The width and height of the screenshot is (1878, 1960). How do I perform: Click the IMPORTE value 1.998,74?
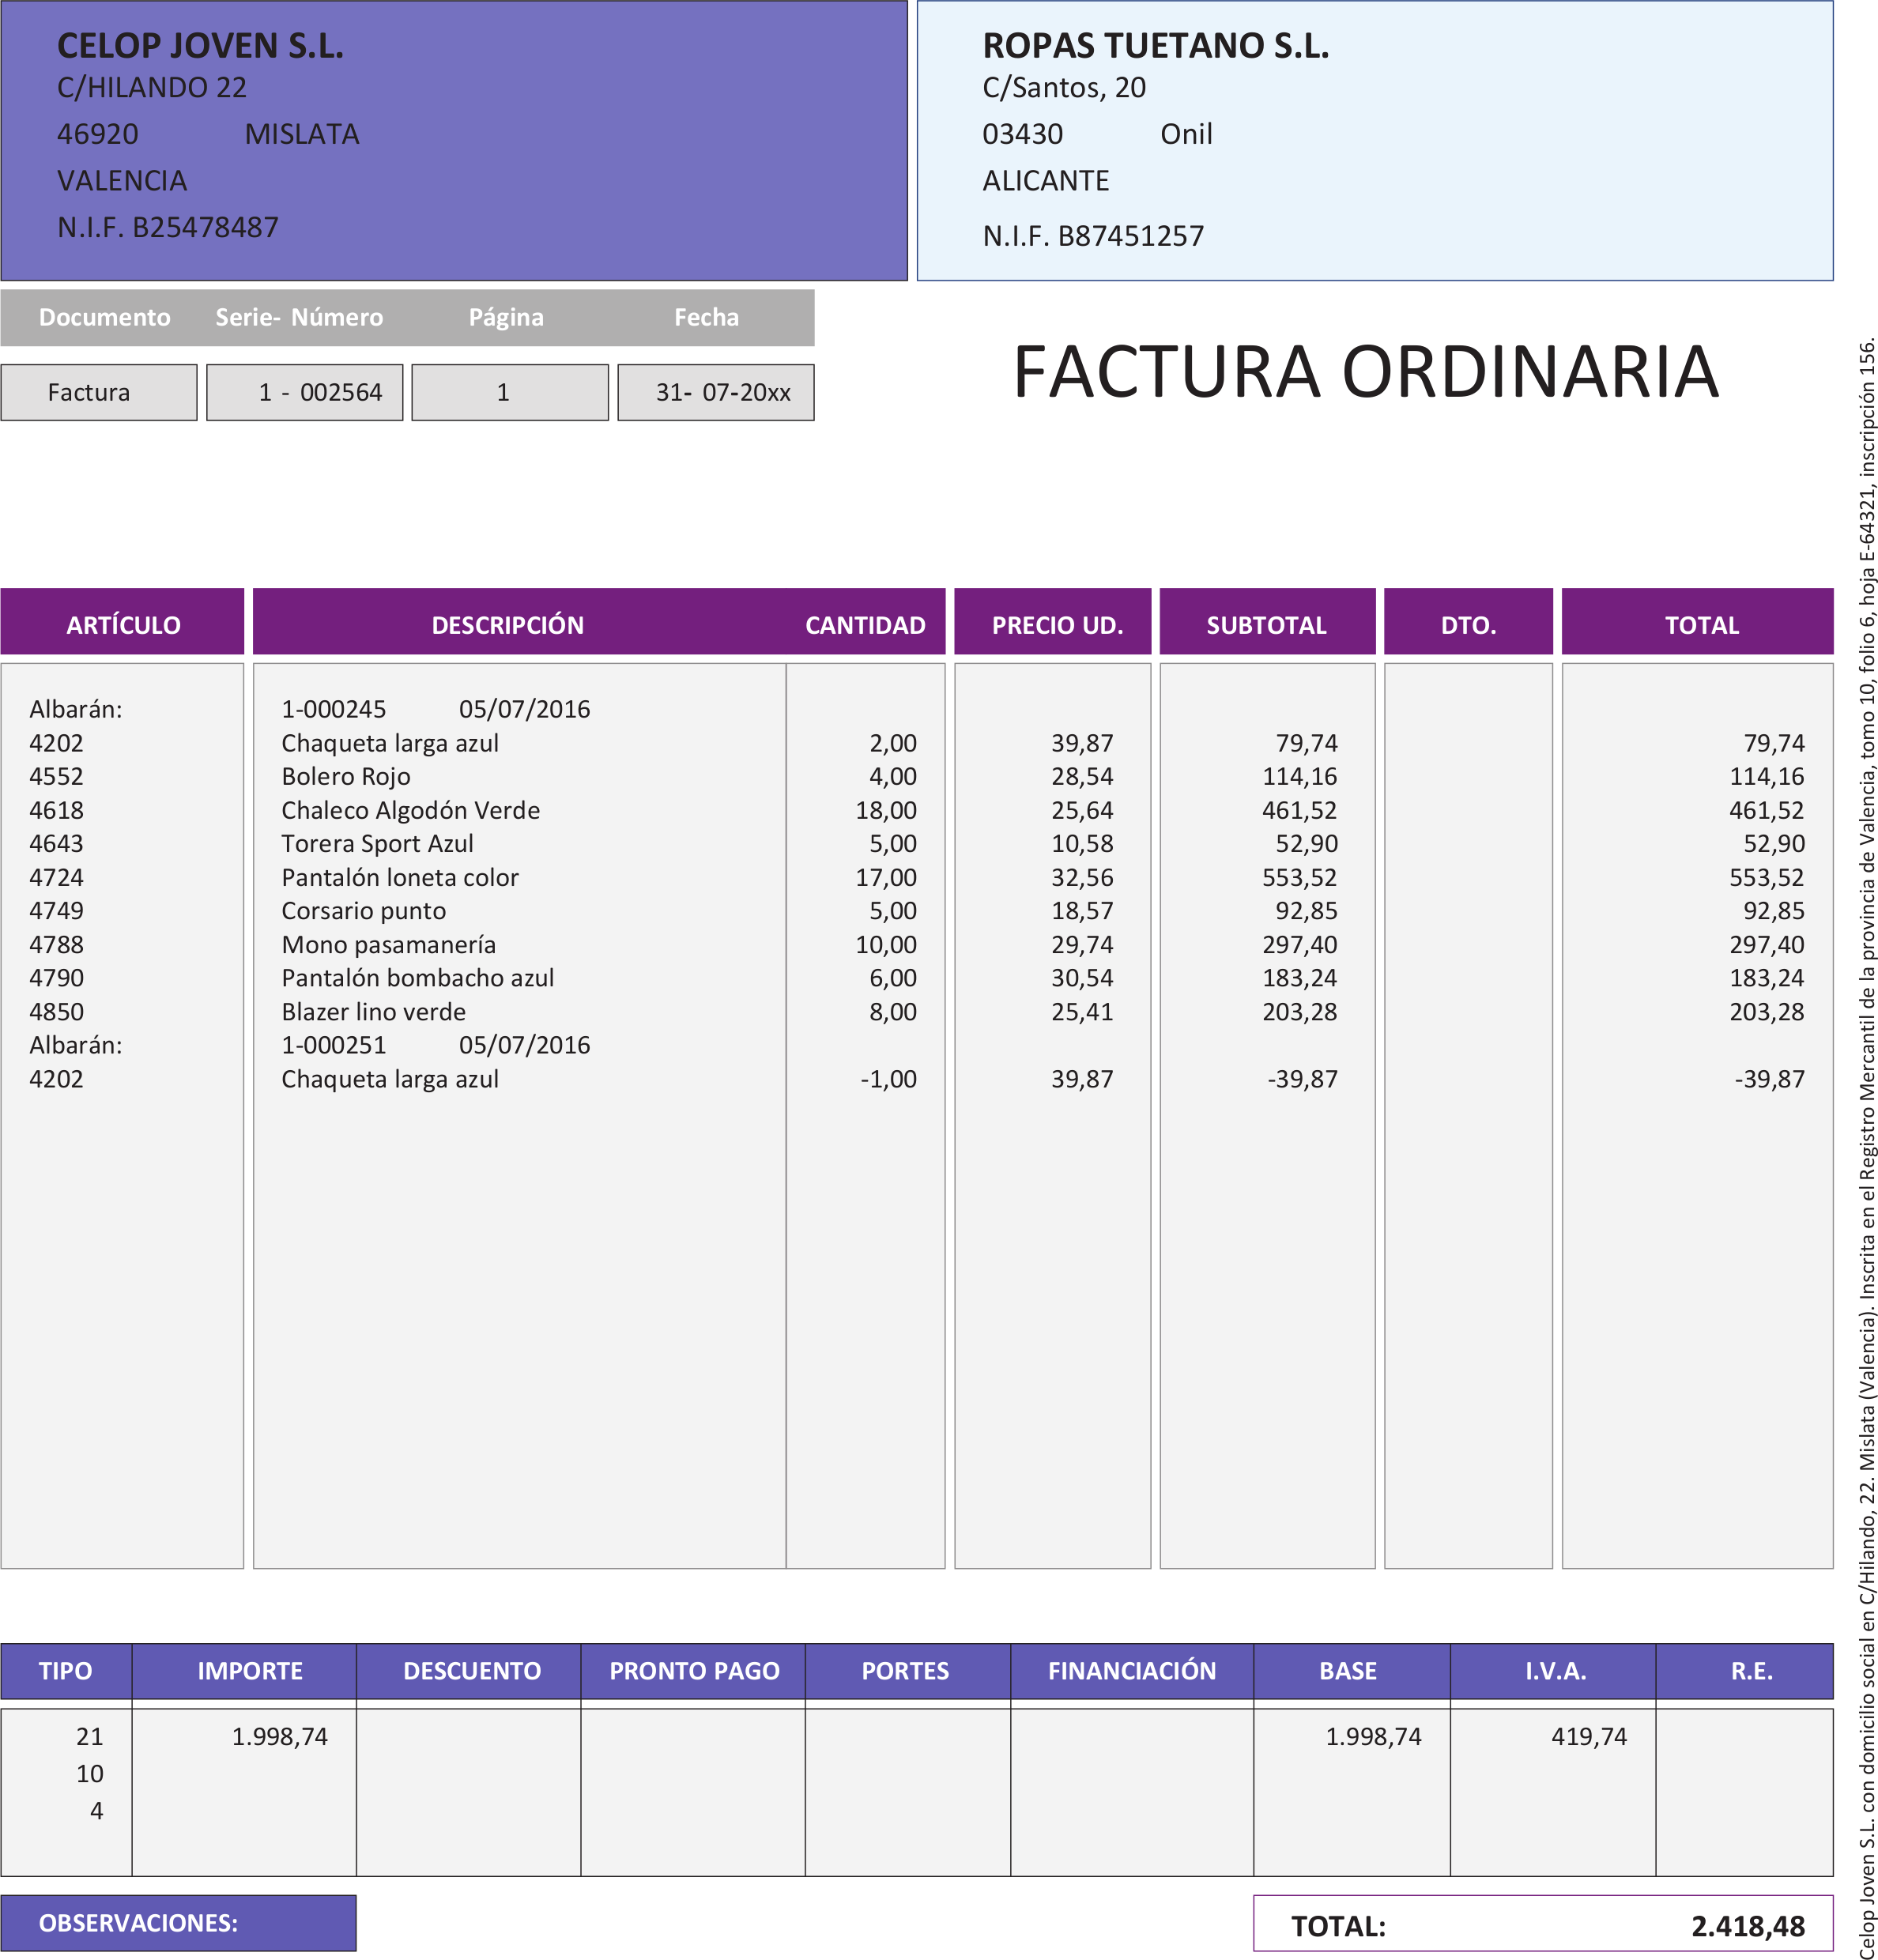click(x=279, y=1736)
